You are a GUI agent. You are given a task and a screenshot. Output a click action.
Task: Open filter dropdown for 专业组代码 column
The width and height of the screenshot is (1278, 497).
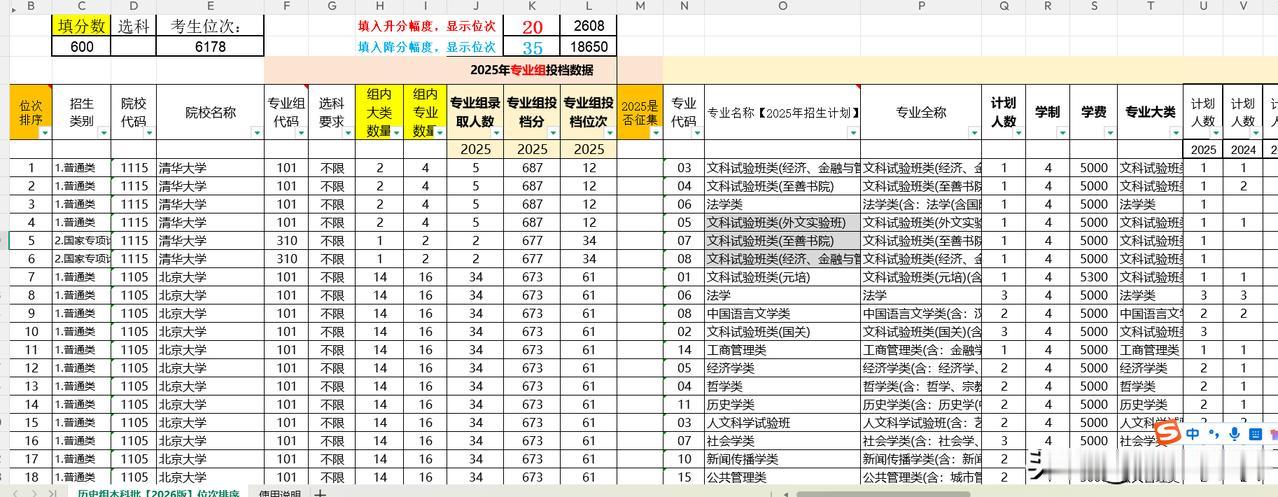(301, 133)
